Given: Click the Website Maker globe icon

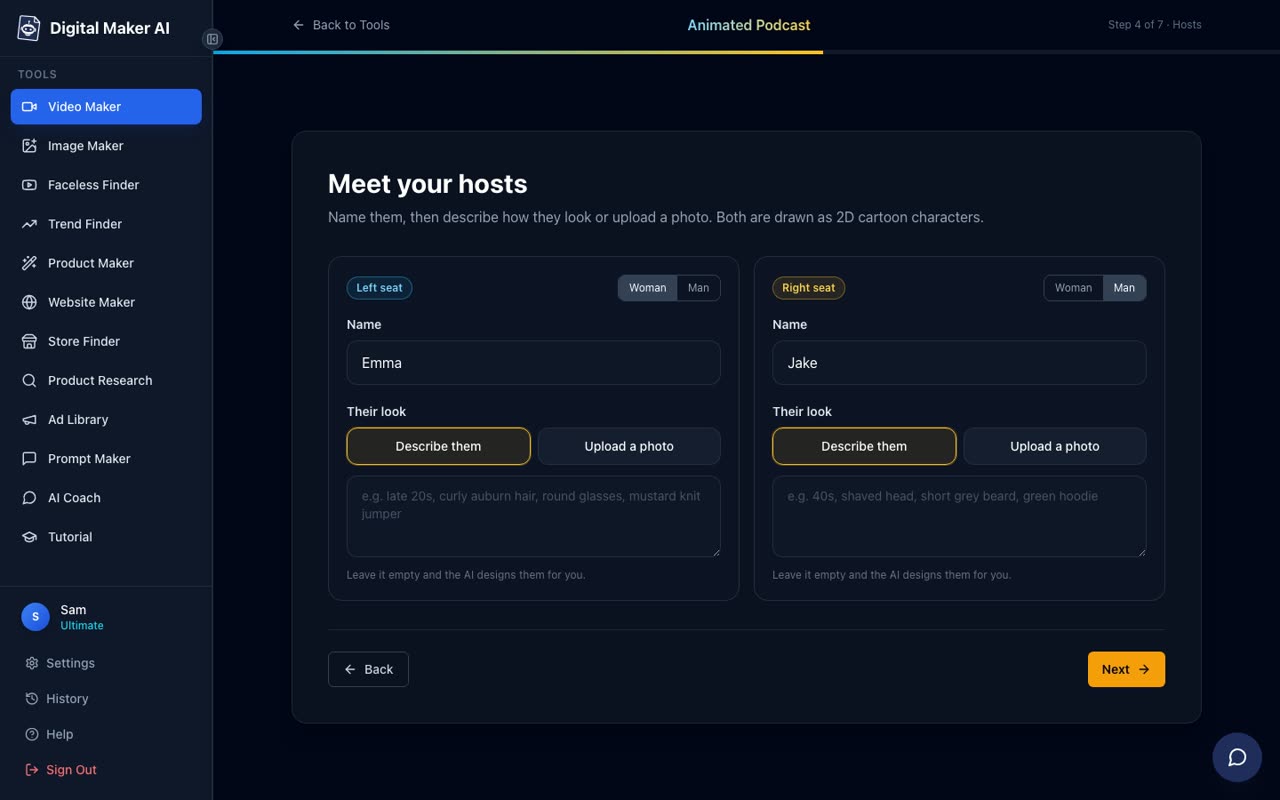Looking at the screenshot, I should pyautogui.click(x=29, y=302).
